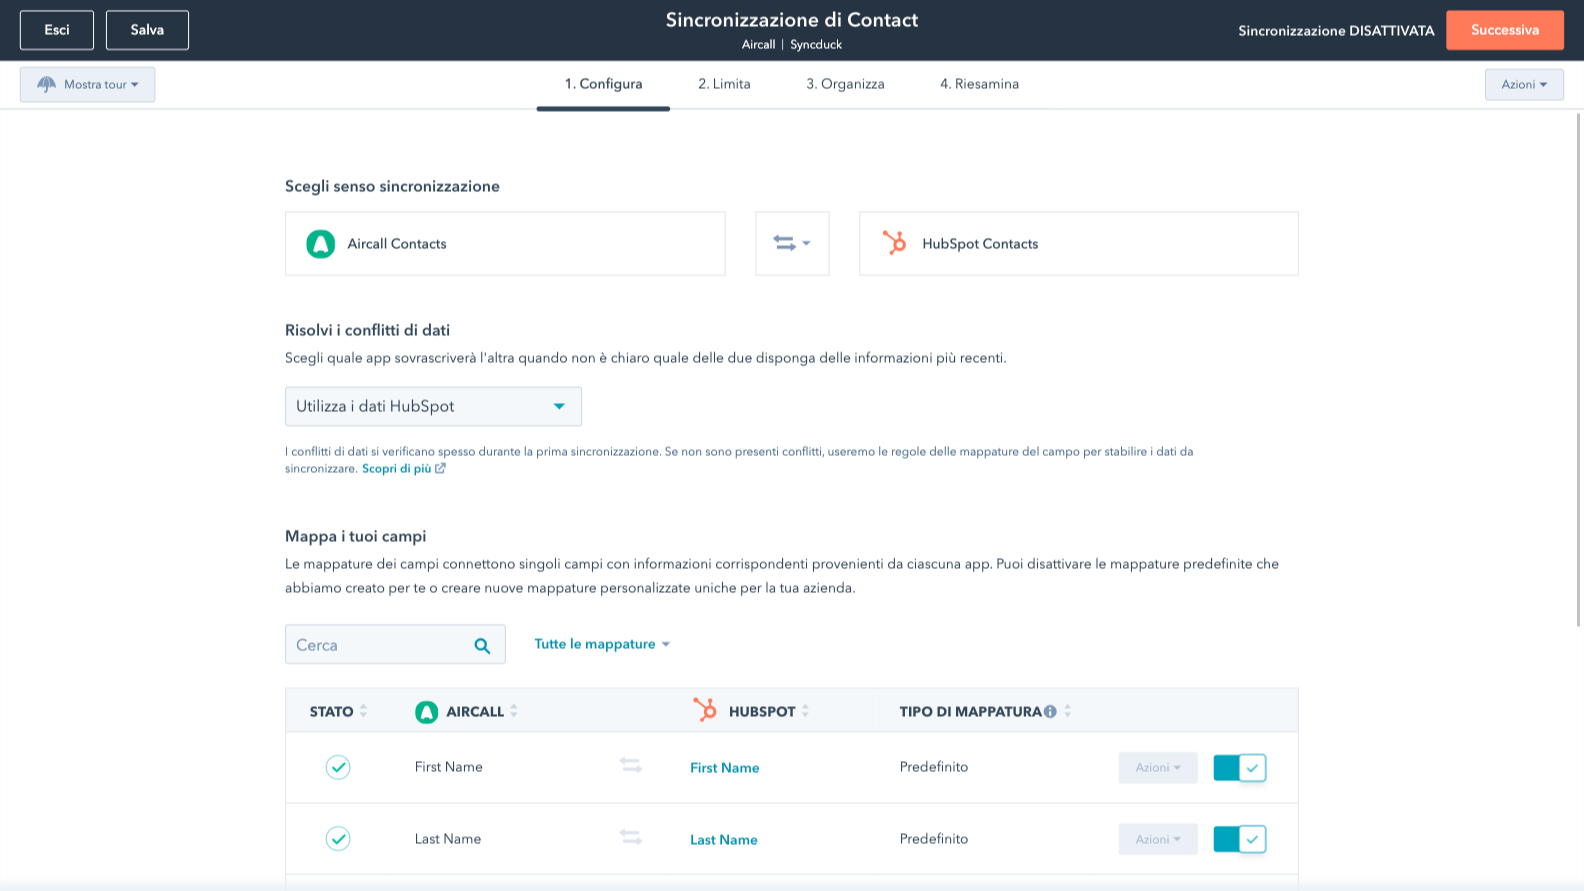Screen dimensions: 1584x891
Task: Go to the 4. Riesamina tab
Action: pyautogui.click(x=979, y=84)
